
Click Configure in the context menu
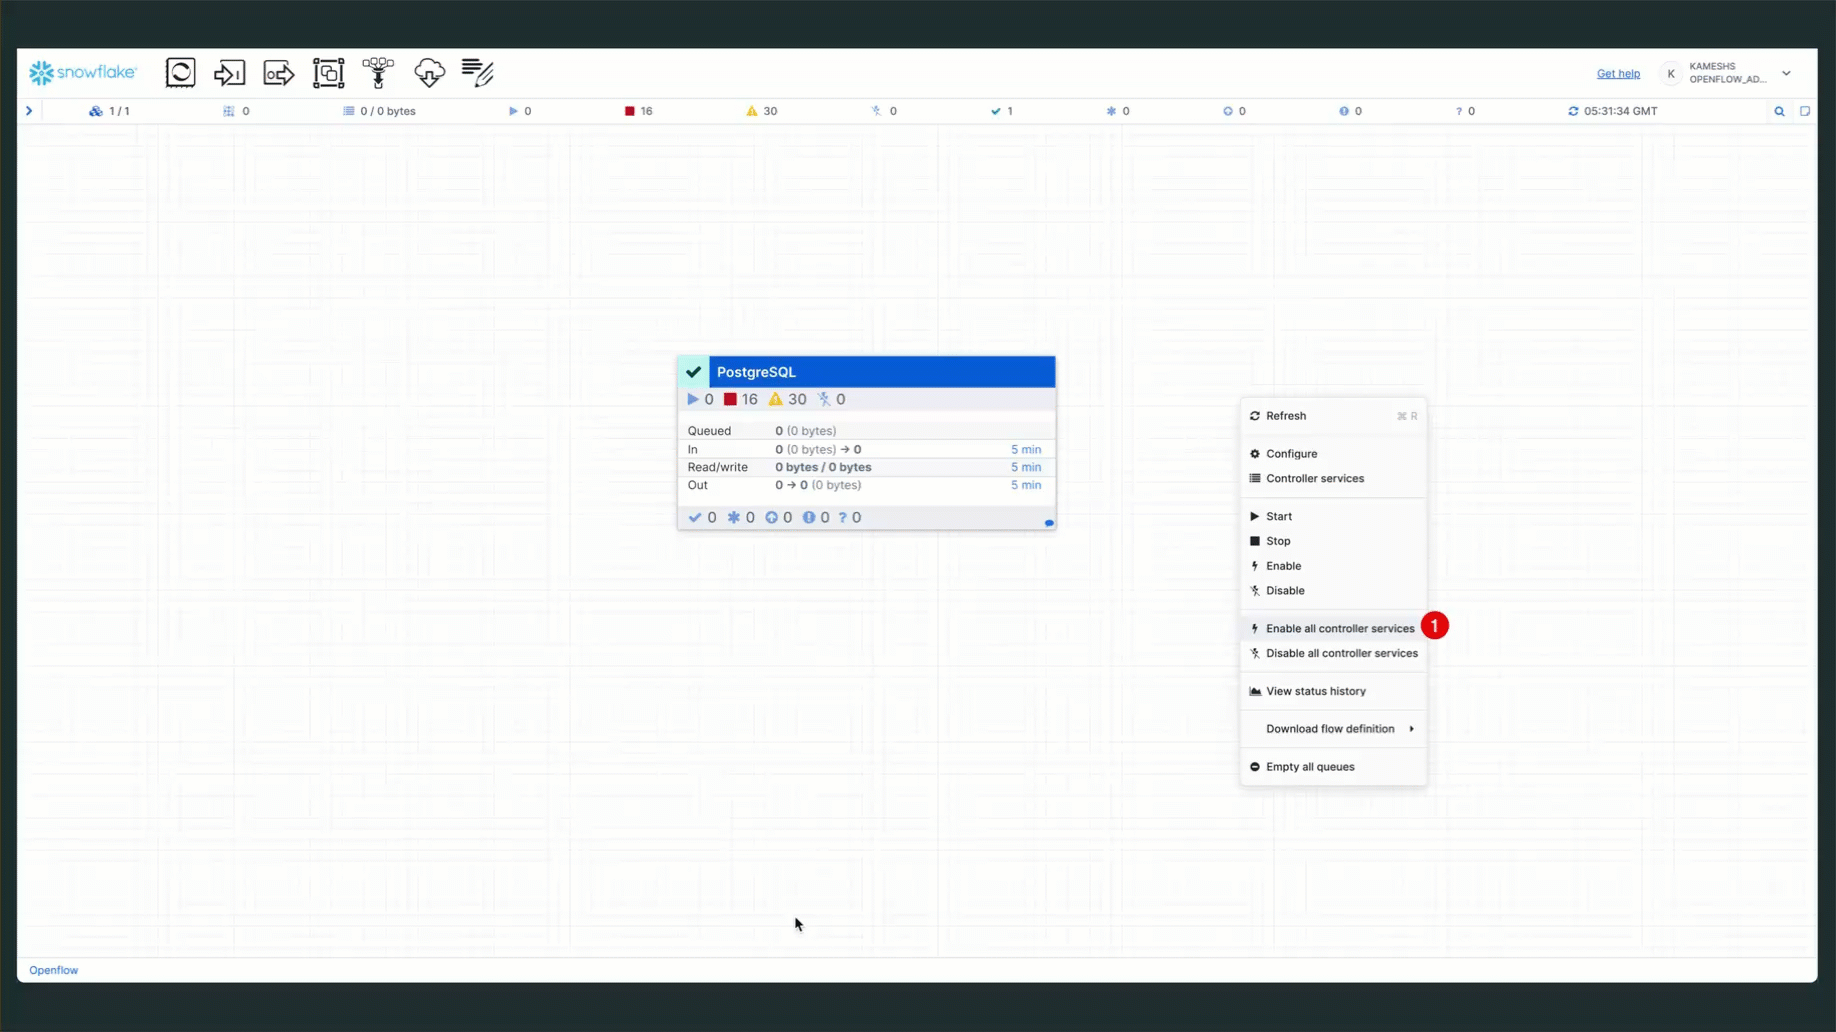1291,454
